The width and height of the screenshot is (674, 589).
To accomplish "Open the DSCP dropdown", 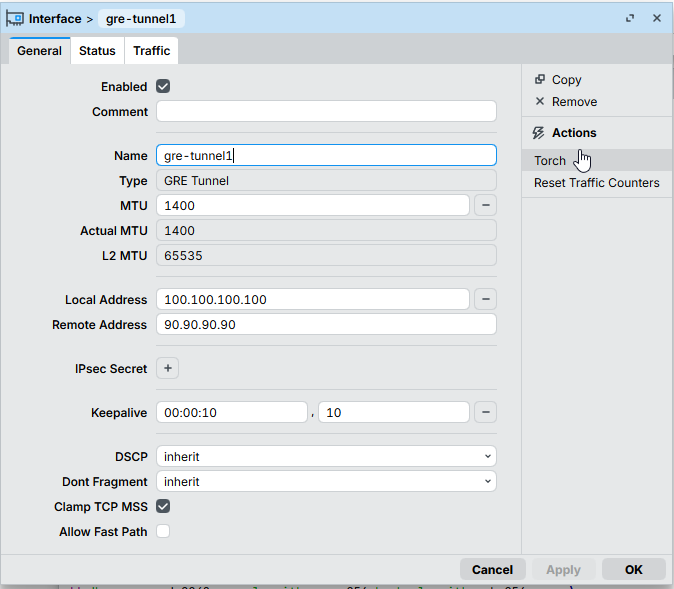I will point(326,457).
